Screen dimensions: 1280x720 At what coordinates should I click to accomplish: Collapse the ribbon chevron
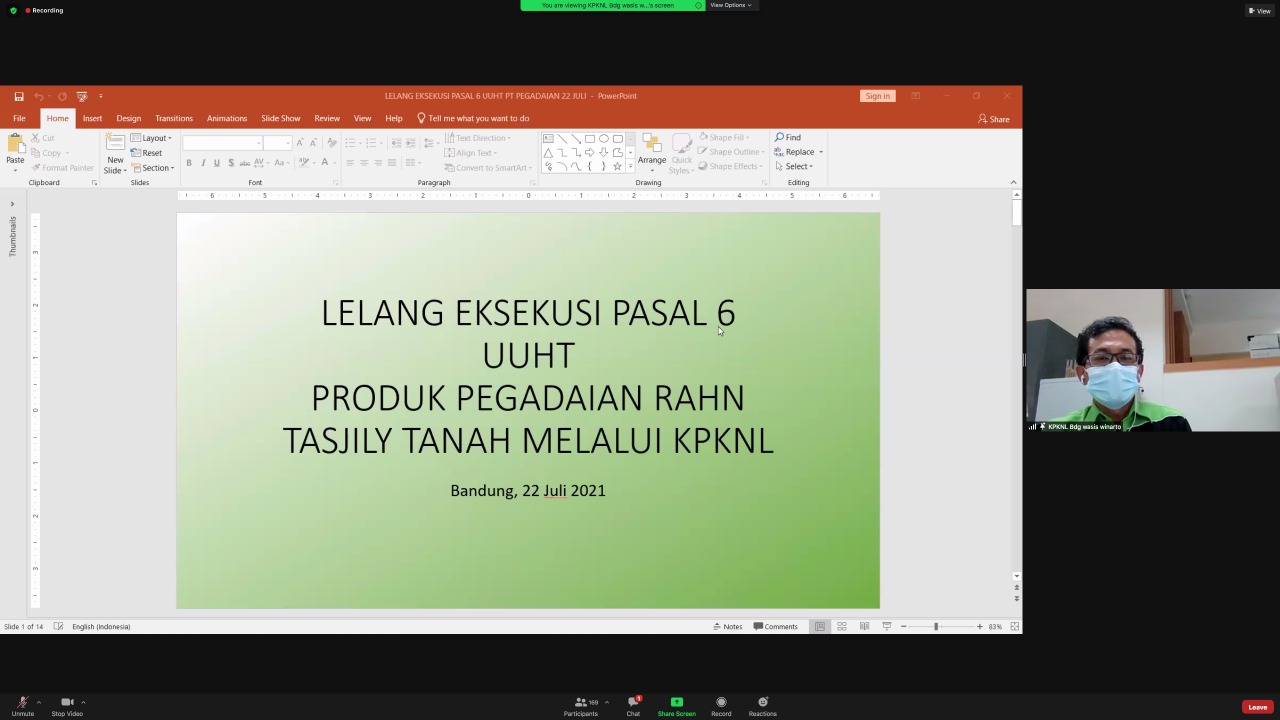tap(1013, 182)
